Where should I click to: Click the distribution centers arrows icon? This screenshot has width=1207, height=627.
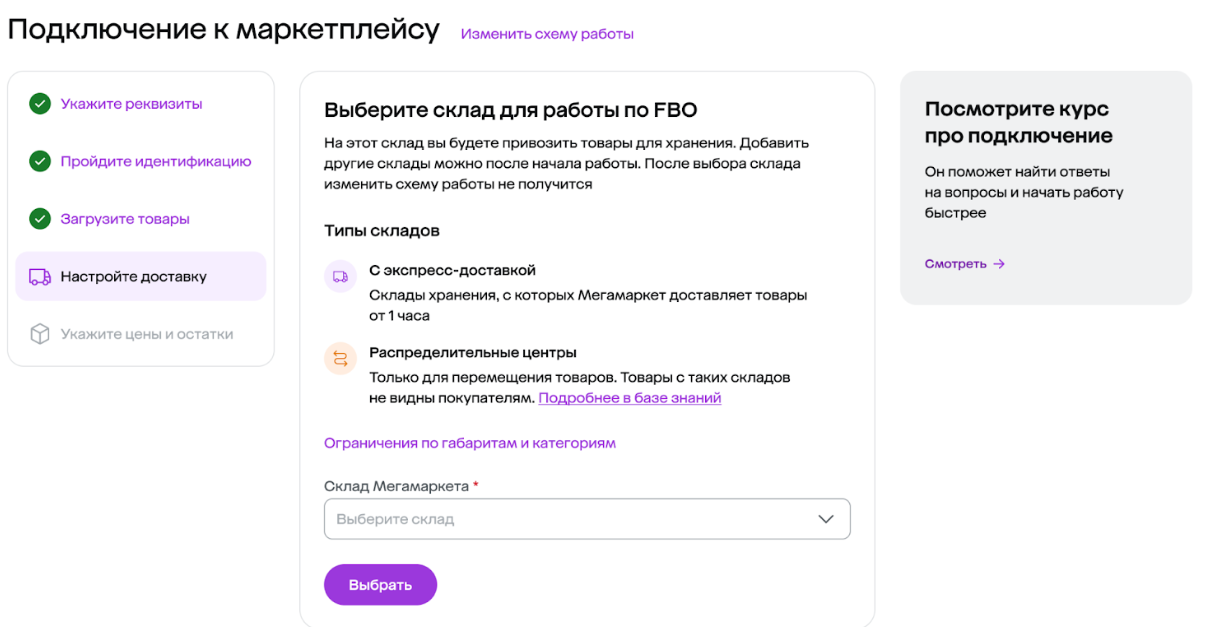coord(340,359)
